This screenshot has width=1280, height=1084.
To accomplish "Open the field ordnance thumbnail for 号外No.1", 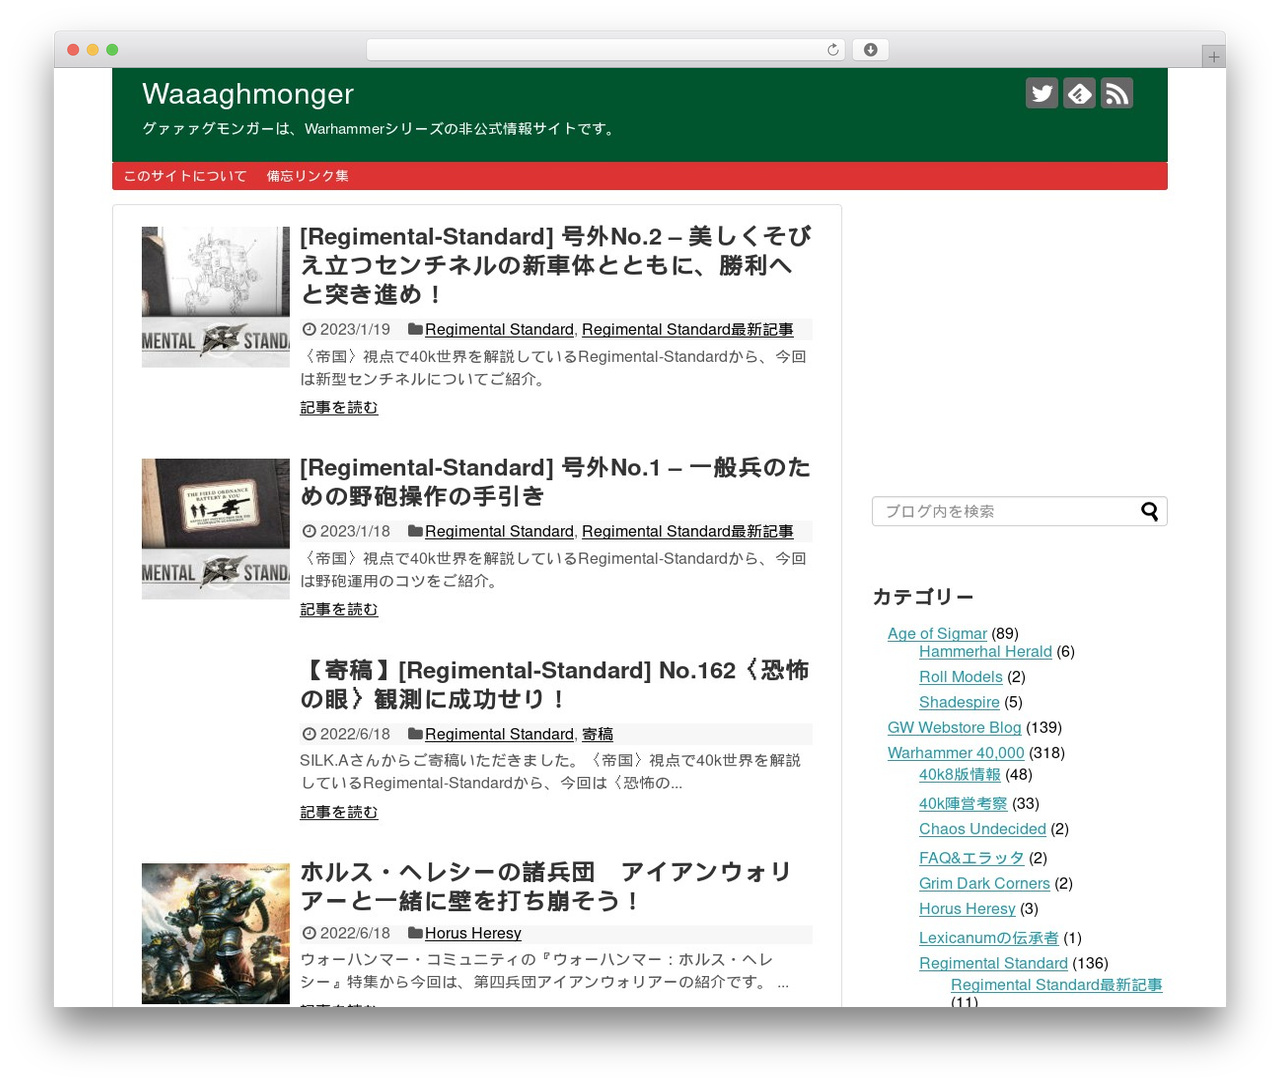I will tap(216, 529).
